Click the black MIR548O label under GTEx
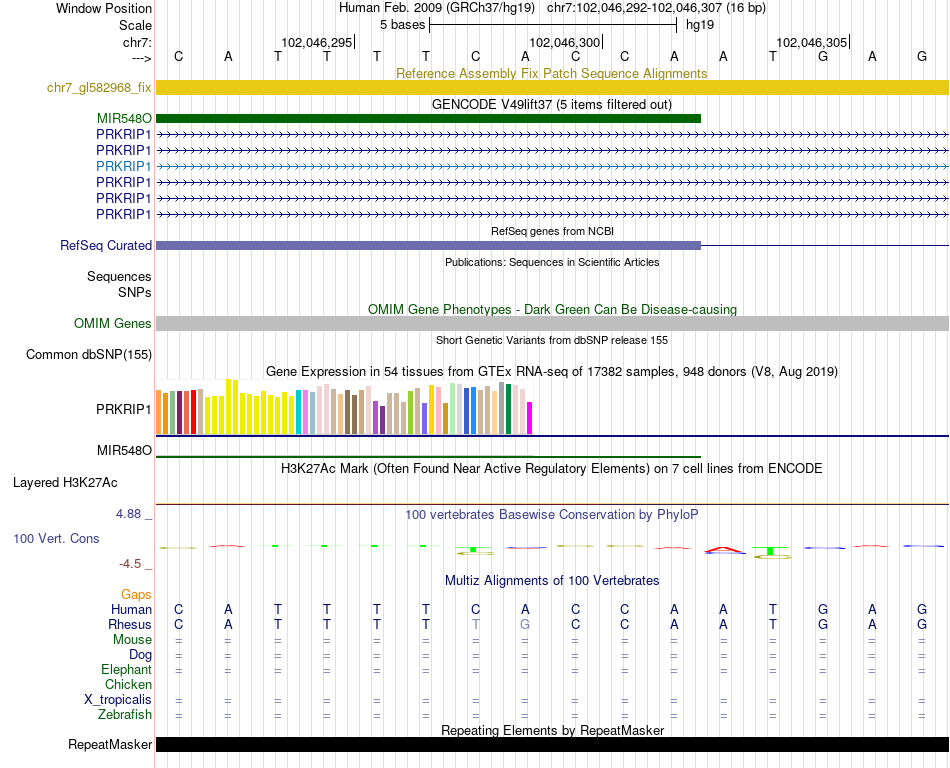This screenshot has width=950, height=768. point(124,451)
